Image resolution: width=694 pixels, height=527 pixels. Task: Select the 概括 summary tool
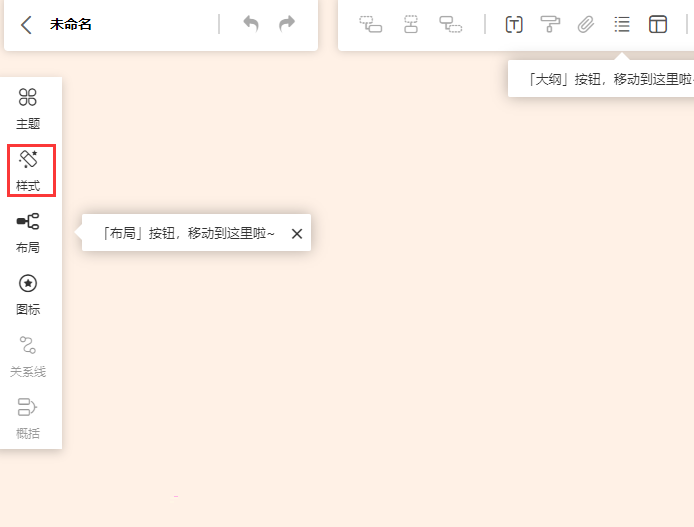[28, 419]
